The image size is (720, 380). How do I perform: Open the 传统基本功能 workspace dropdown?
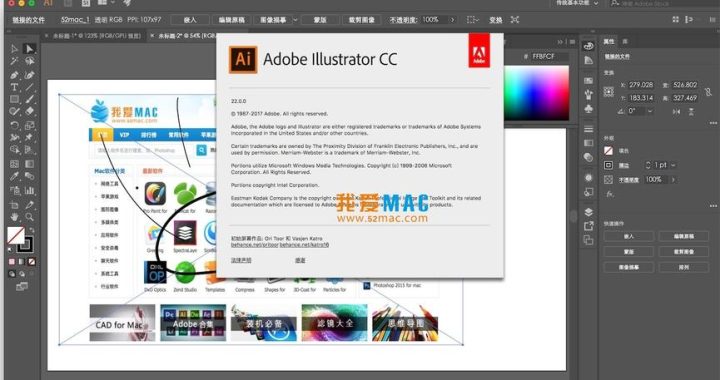click(x=577, y=3)
